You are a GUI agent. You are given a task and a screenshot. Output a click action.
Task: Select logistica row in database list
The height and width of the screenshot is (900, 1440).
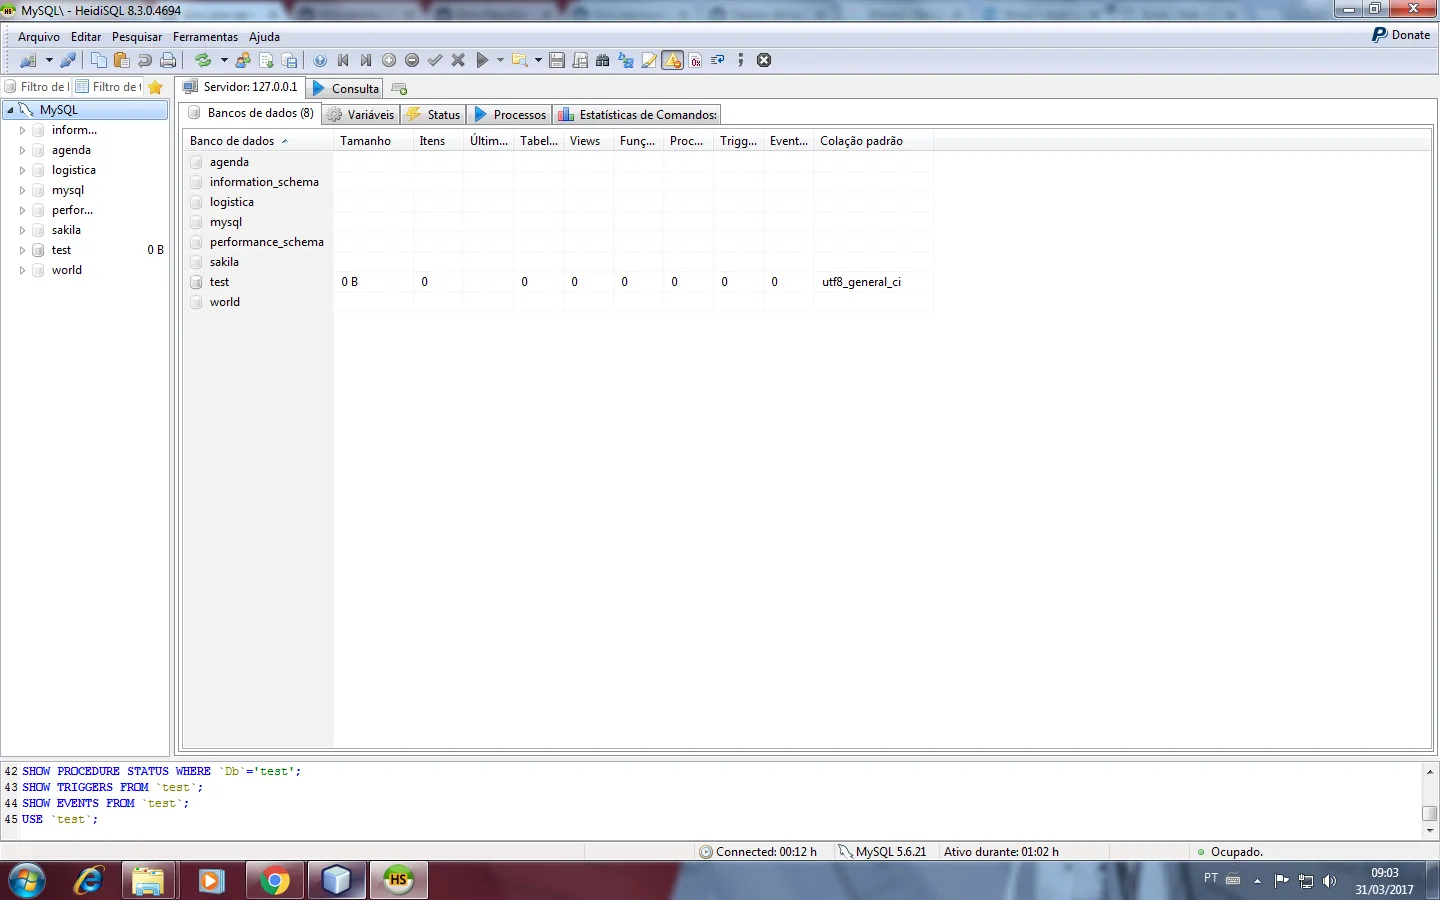tap(232, 202)
